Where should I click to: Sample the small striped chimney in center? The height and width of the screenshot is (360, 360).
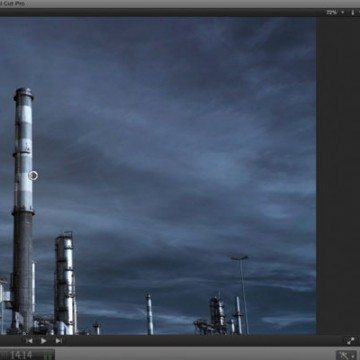click(149, 313)
